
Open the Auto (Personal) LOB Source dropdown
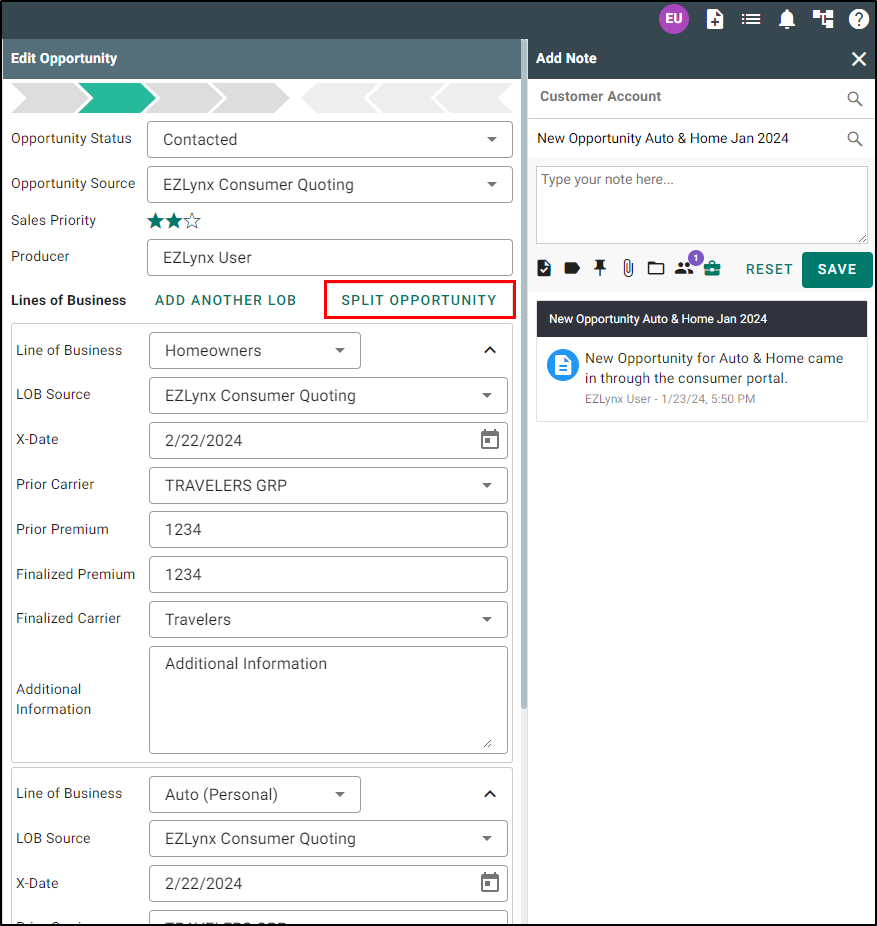coord(328,839)
